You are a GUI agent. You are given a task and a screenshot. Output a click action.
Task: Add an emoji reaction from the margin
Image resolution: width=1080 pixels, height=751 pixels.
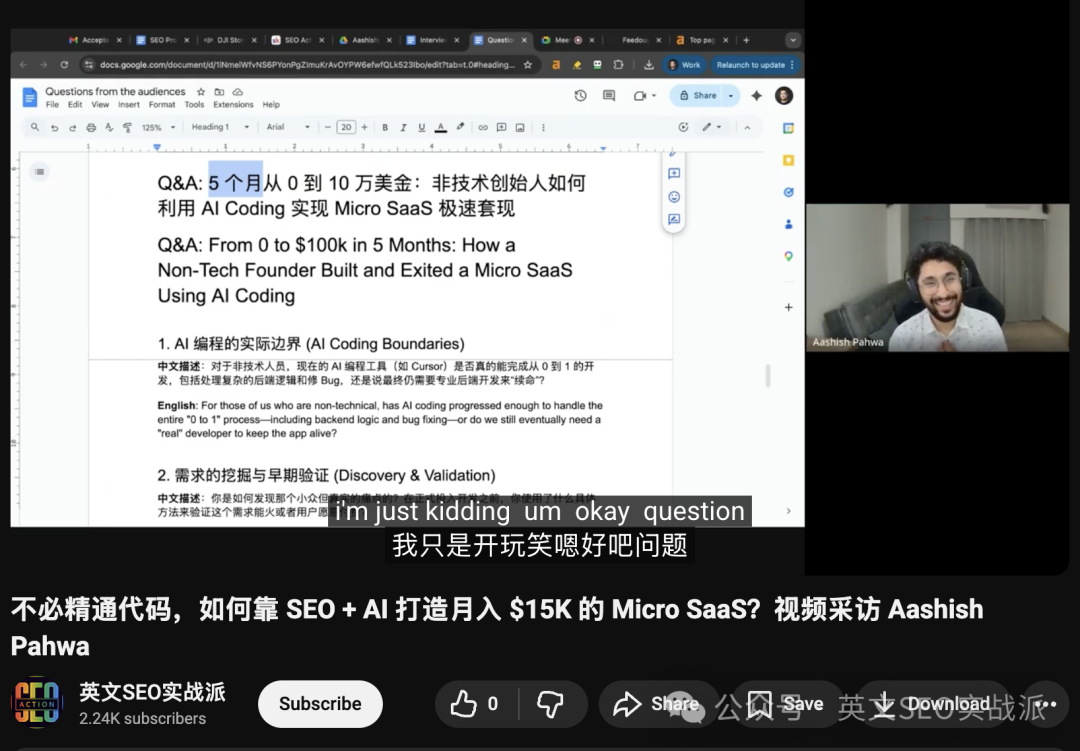(674, 197)
